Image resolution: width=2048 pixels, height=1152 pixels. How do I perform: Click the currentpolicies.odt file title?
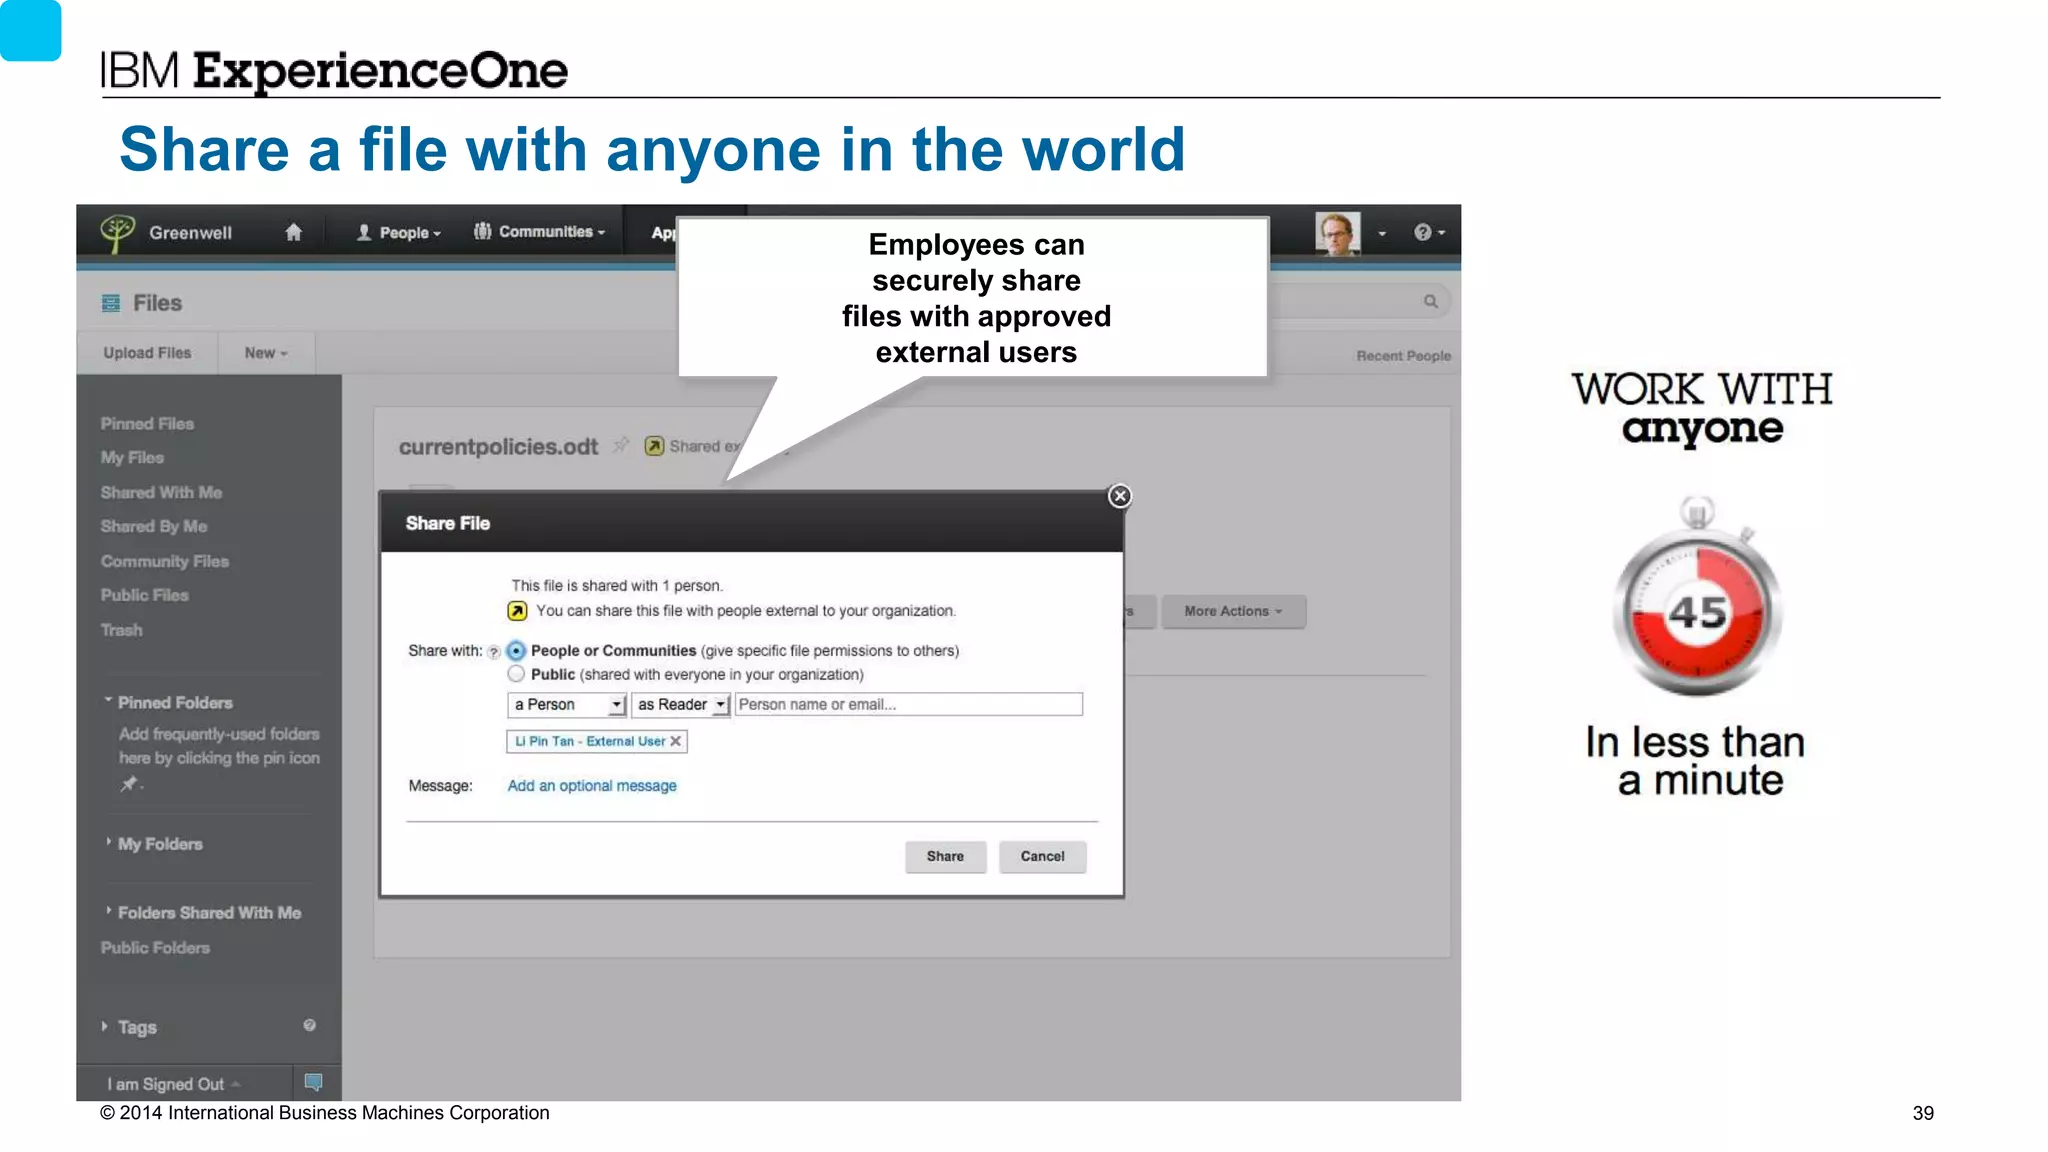(498, 447)
